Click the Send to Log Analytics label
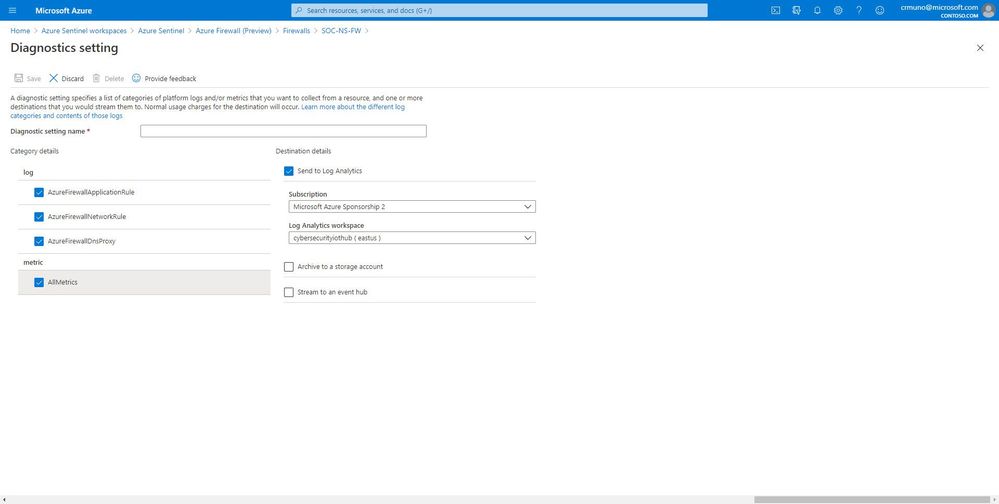 click(x=329, y=171)
